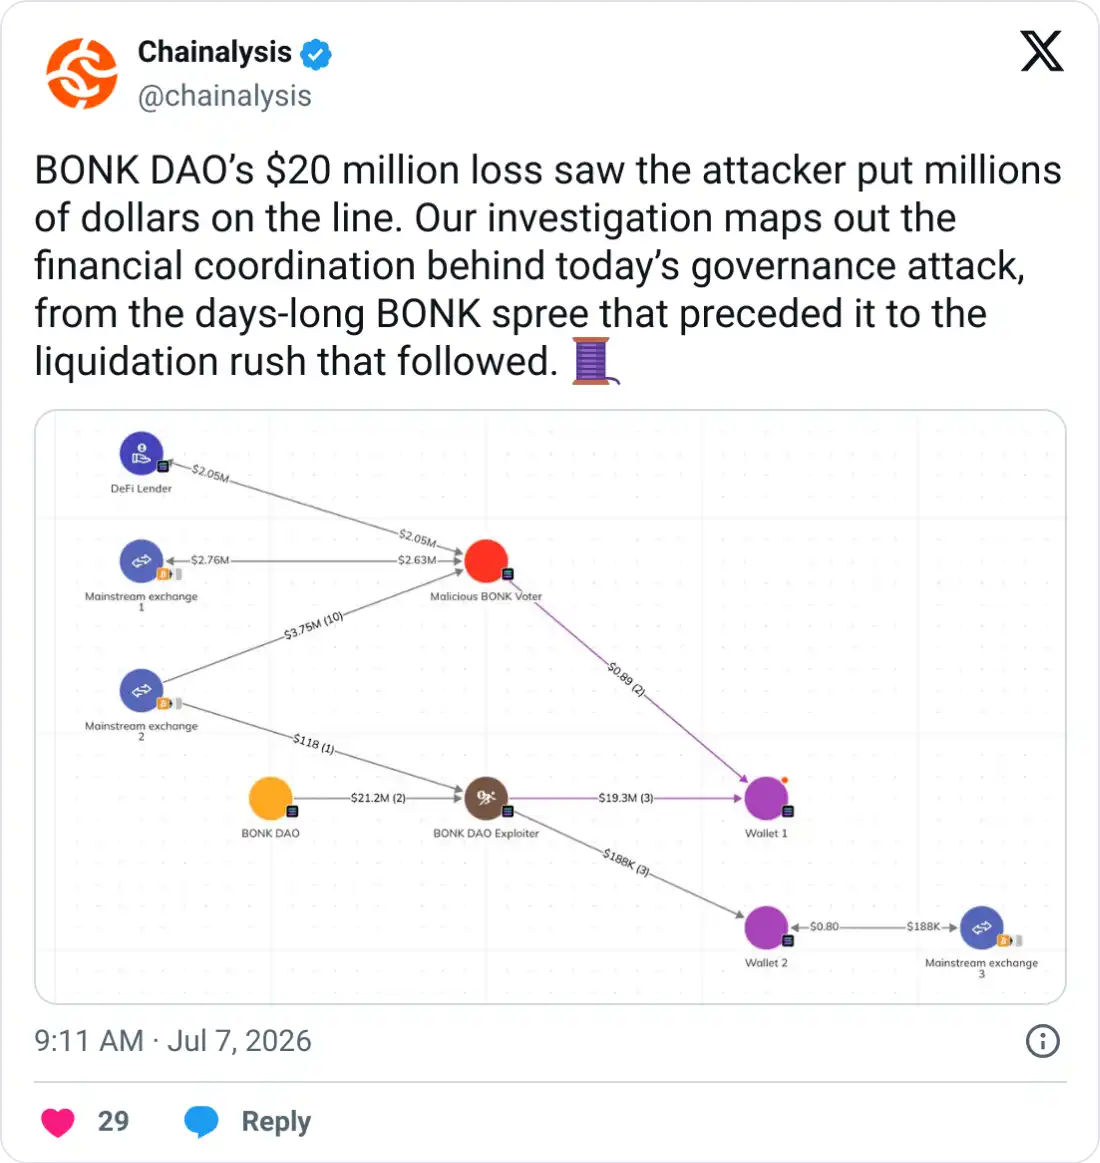
Task: Select the red Malicious BONK Voter node
Action: coord(486,561)
